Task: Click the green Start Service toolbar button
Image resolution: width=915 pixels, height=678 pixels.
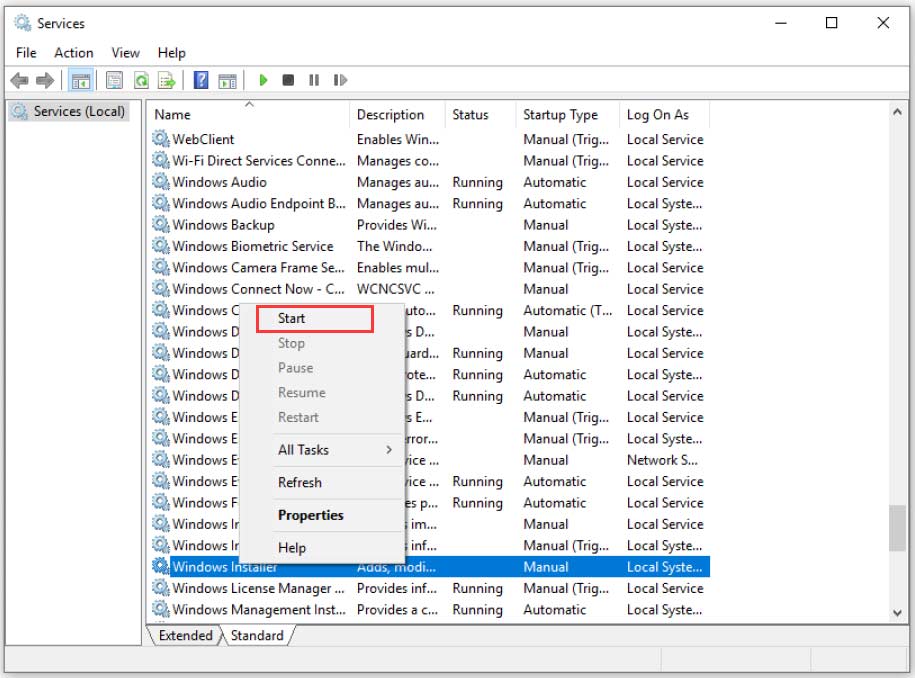Action: (x=263, y=80)
